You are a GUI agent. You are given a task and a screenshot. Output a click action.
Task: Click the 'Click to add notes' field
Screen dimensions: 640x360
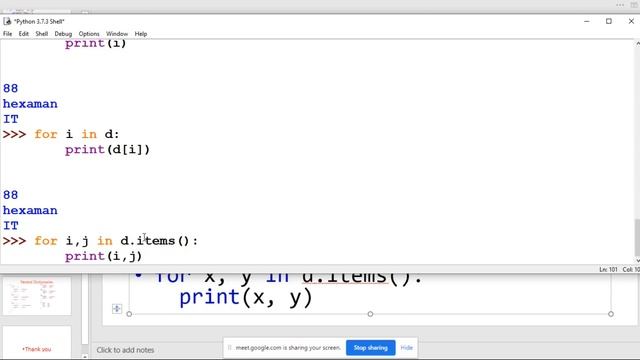(x=125, y=350)
